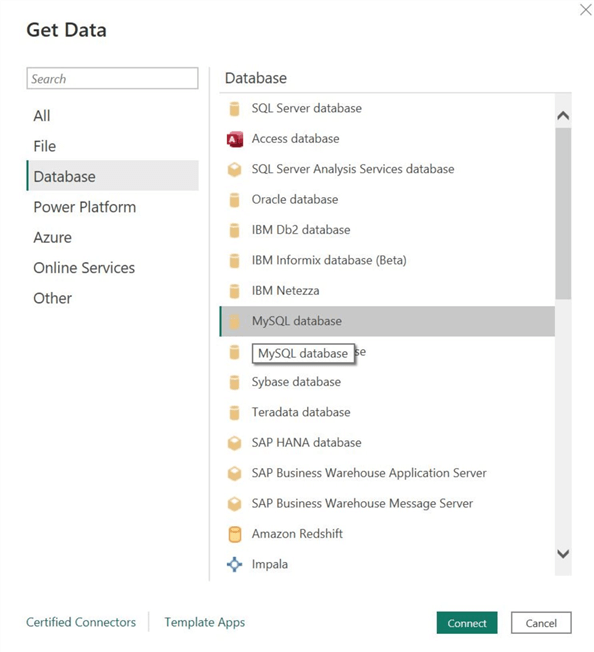Choose 'SQL Server Analysis Services database'

pos(352,169)
